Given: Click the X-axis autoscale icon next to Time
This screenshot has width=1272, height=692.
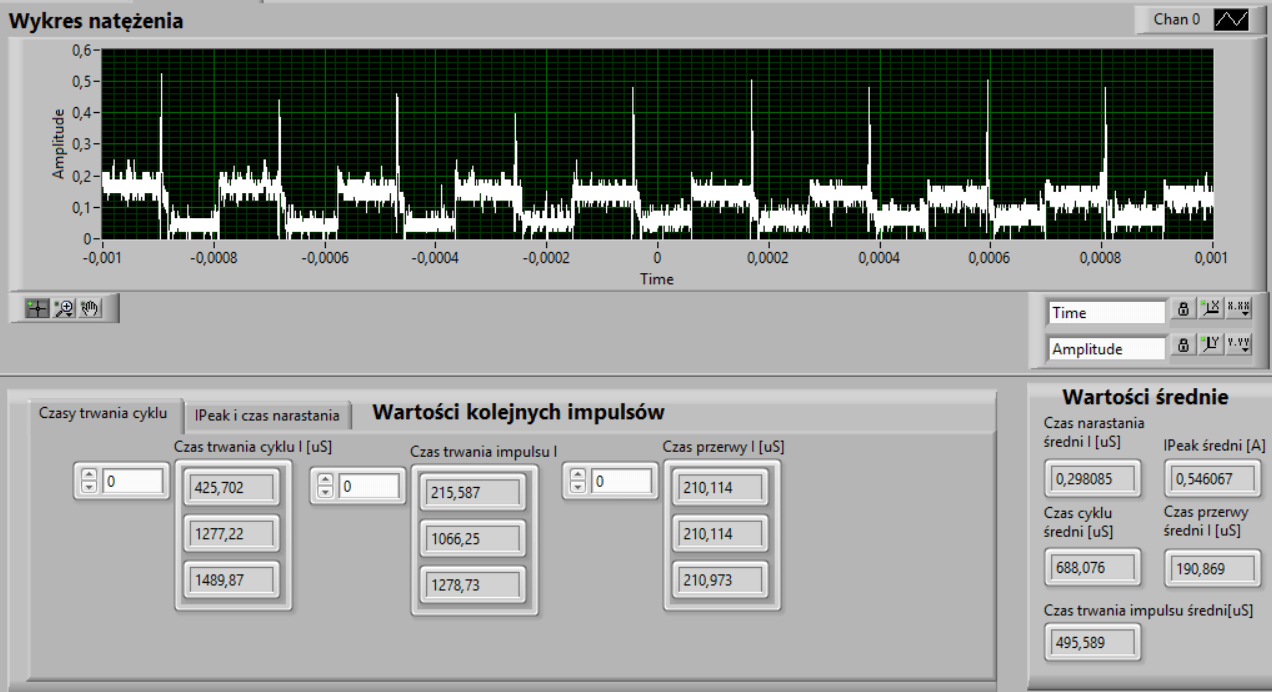Looking at the screenshot, I should (1210, 310).
